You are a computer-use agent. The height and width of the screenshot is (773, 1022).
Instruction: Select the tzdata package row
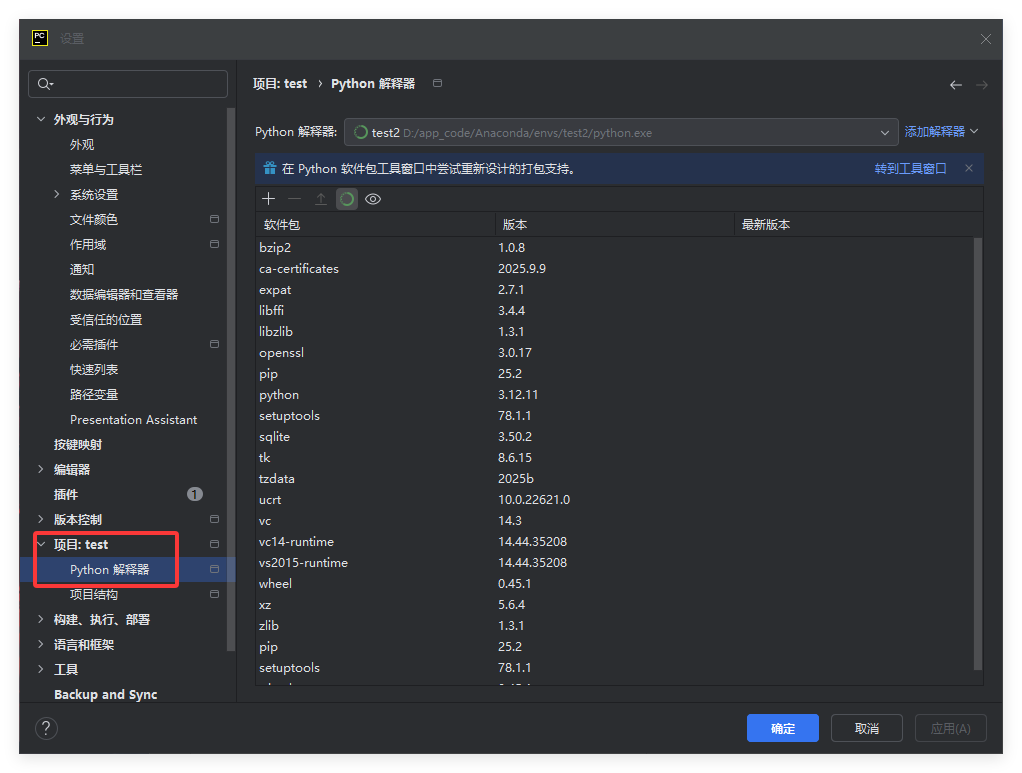tap(615, 478)
